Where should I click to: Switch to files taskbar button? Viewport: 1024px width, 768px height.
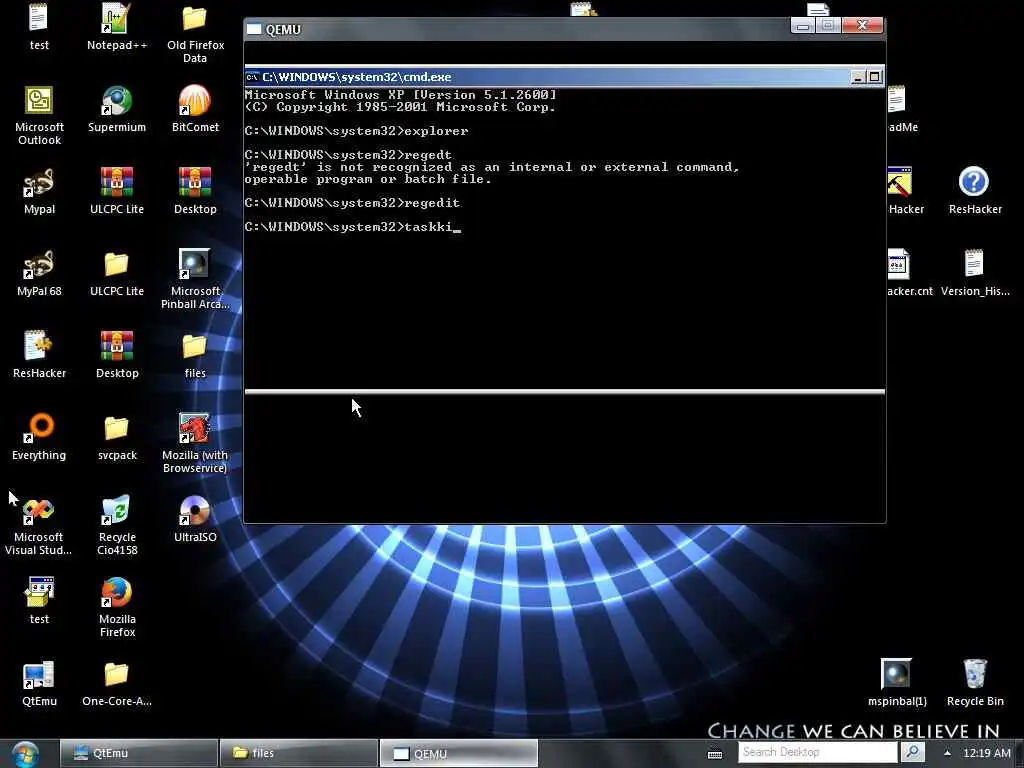[x=298, y=753]
